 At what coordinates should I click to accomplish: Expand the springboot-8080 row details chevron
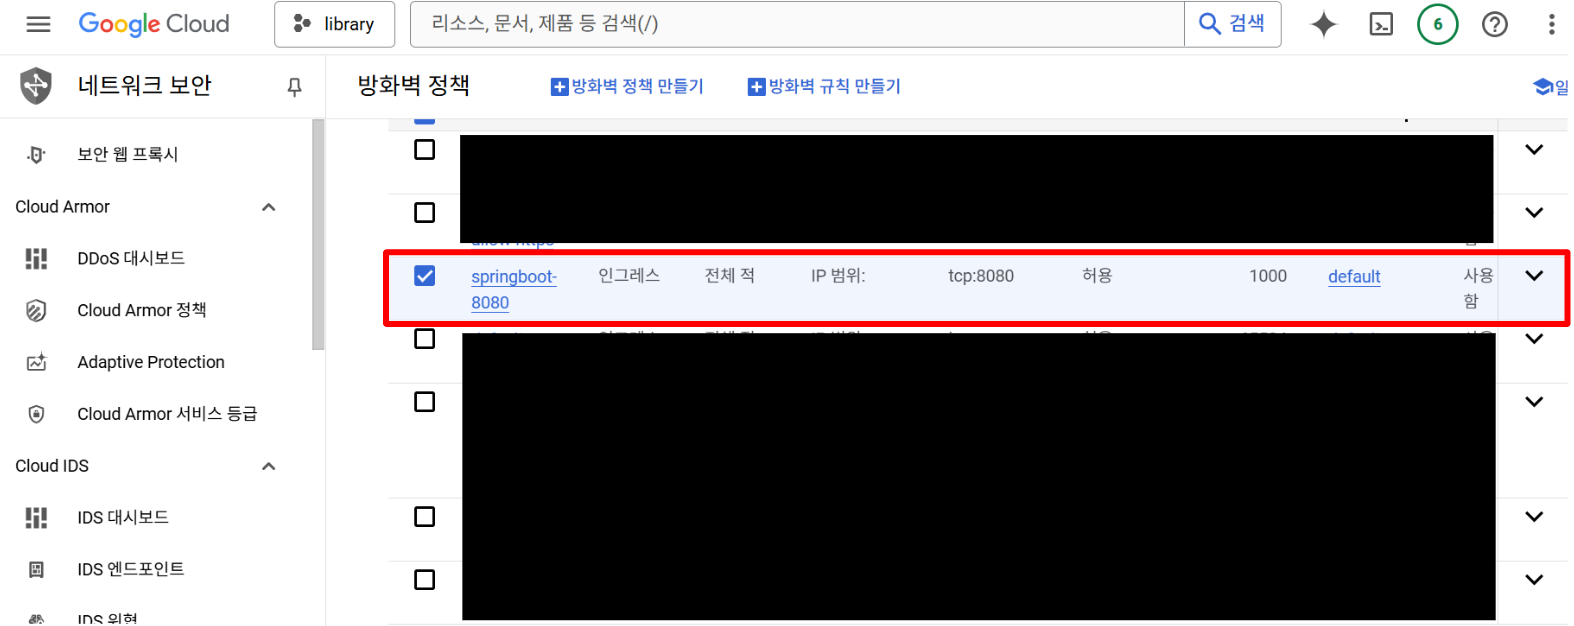1534,276
